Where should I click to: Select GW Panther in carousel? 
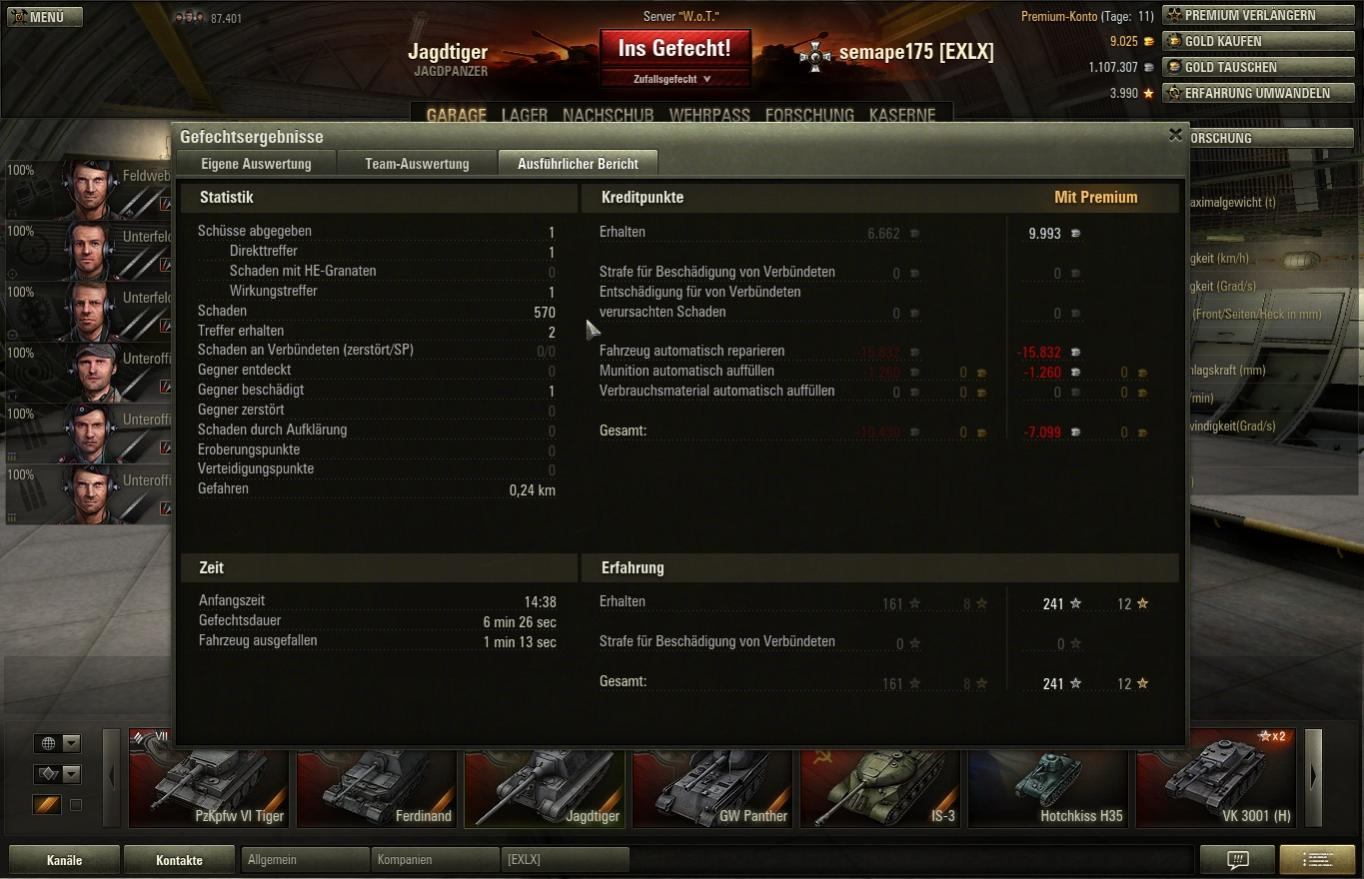[x=712, y=778]
